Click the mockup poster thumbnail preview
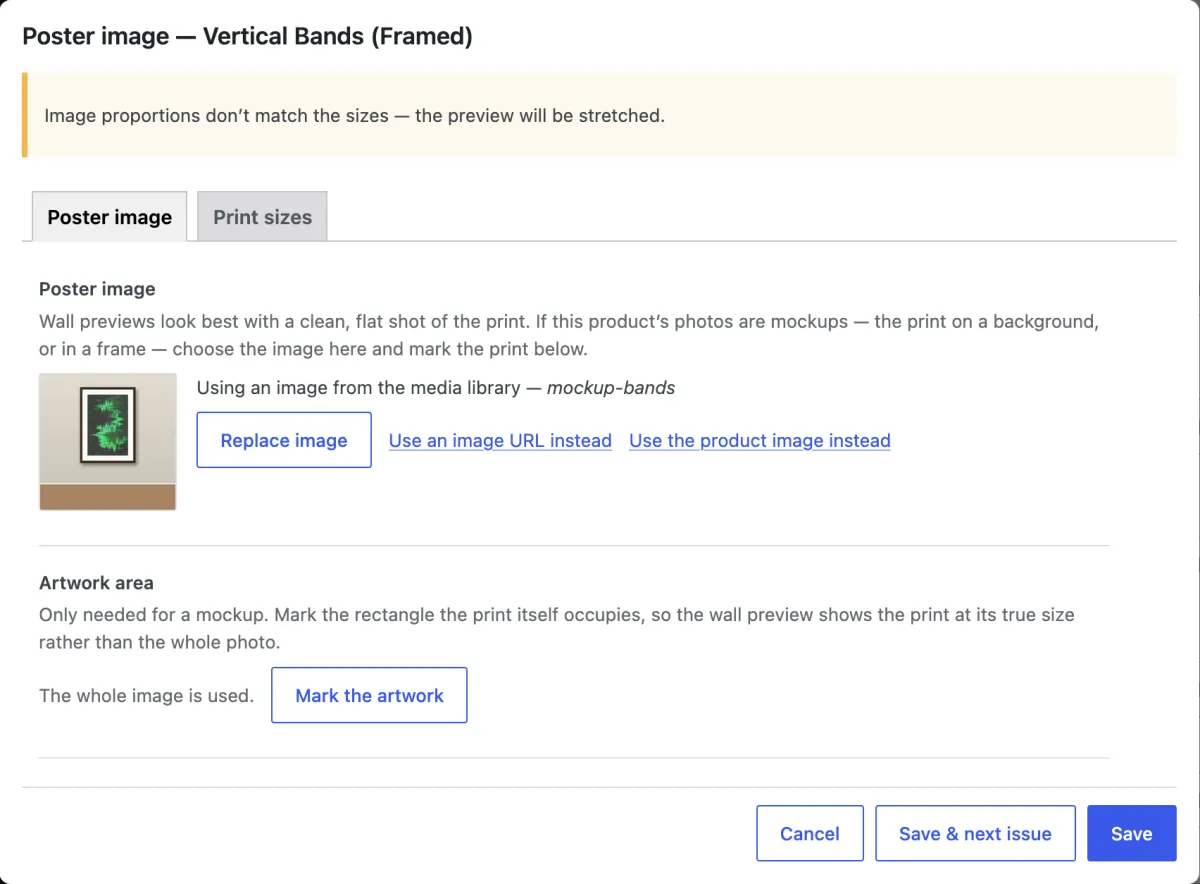 click(108, 442)
